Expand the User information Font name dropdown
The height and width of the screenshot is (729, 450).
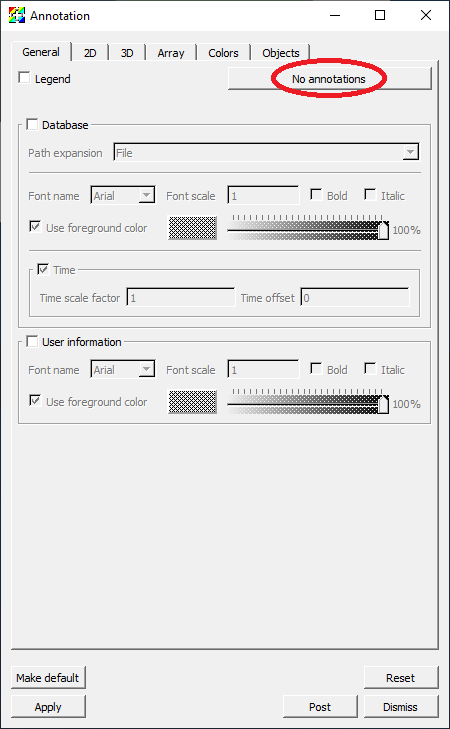tap(123, 370)
